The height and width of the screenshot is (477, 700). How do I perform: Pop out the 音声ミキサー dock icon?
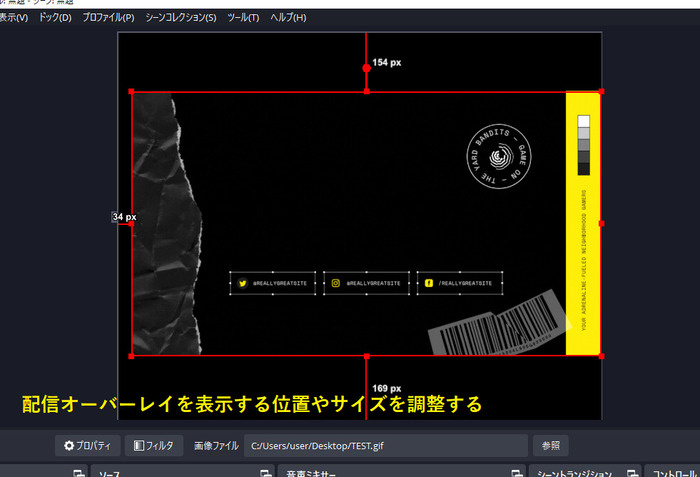pos(517,473)
